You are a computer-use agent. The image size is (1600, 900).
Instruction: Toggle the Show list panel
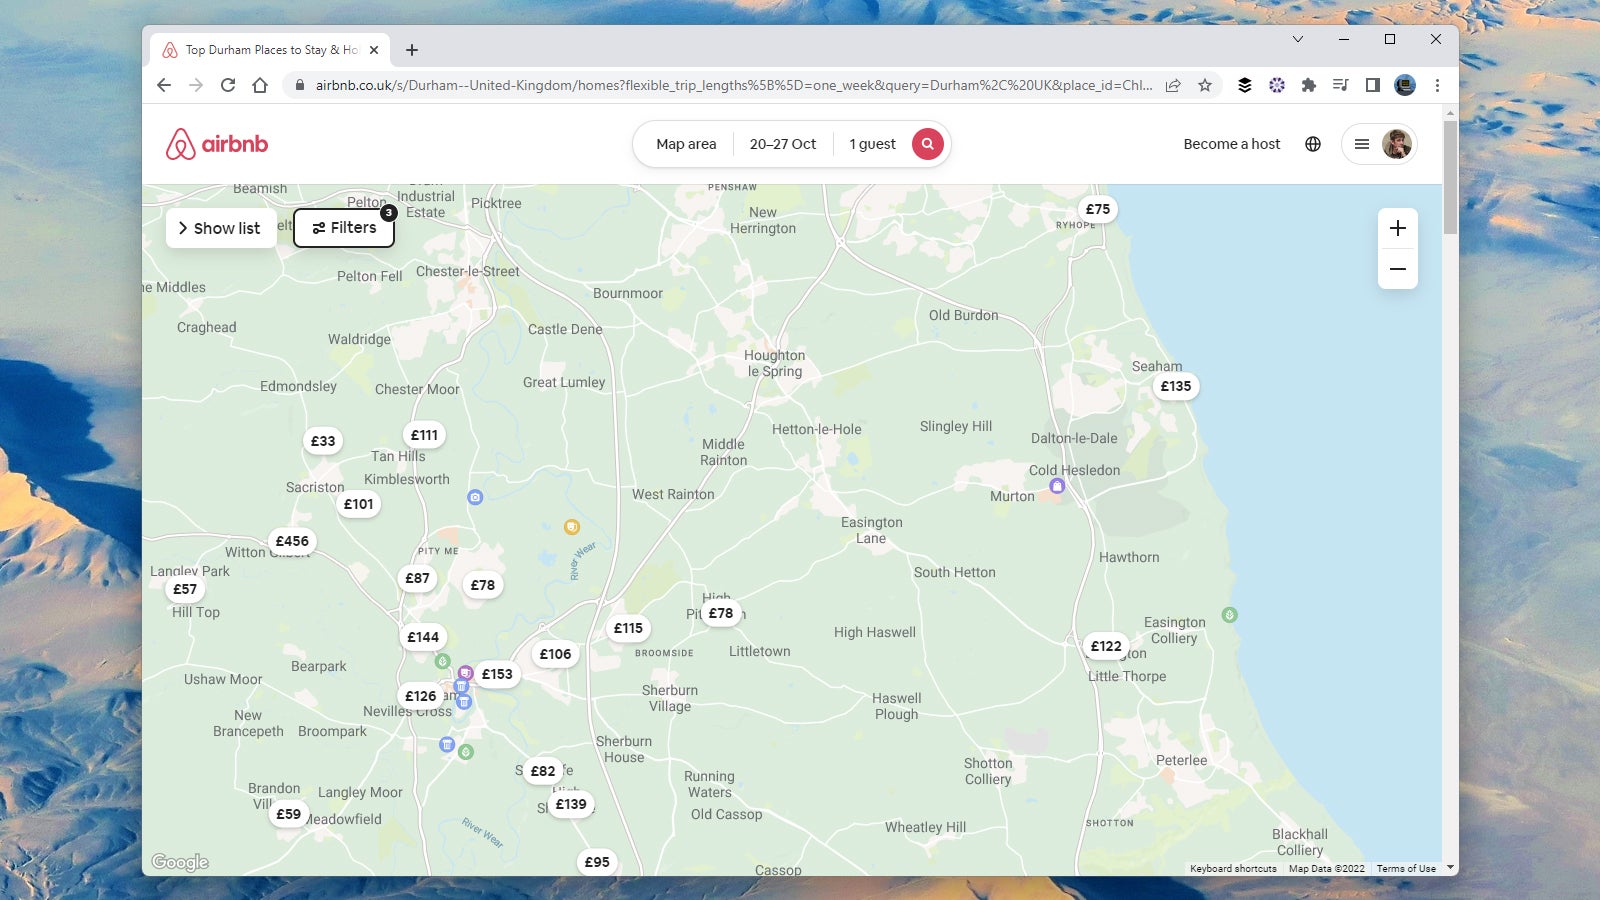point(220,228)
